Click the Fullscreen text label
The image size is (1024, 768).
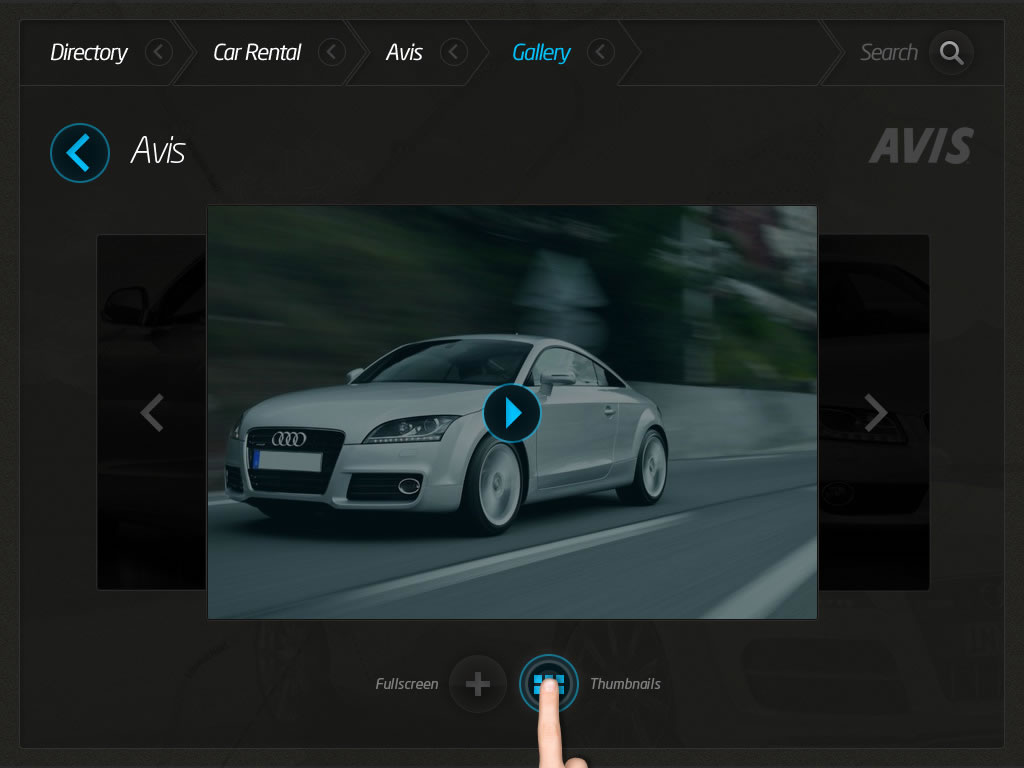coord(407,684)
